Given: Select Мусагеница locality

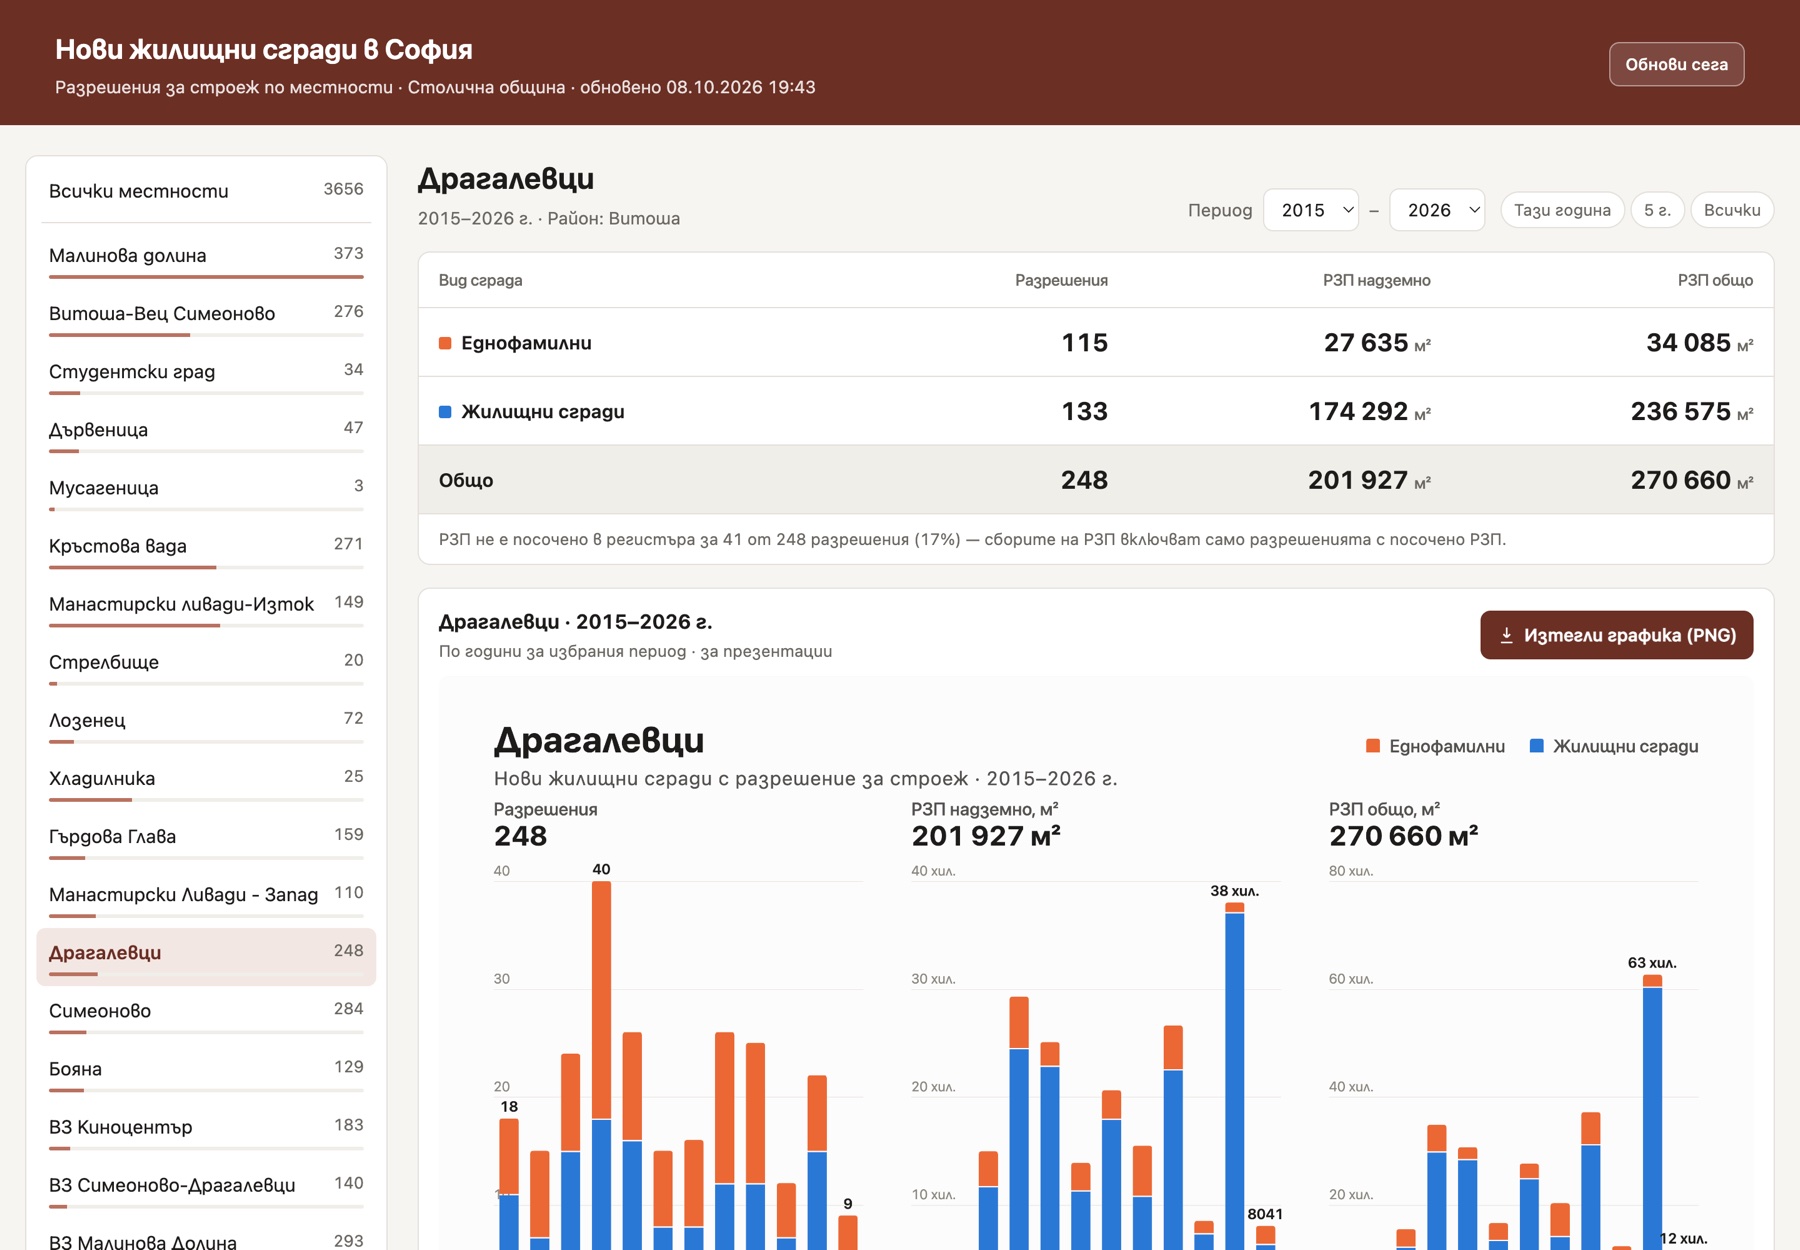Looking at the screenshot, I should tap(206, 490).
